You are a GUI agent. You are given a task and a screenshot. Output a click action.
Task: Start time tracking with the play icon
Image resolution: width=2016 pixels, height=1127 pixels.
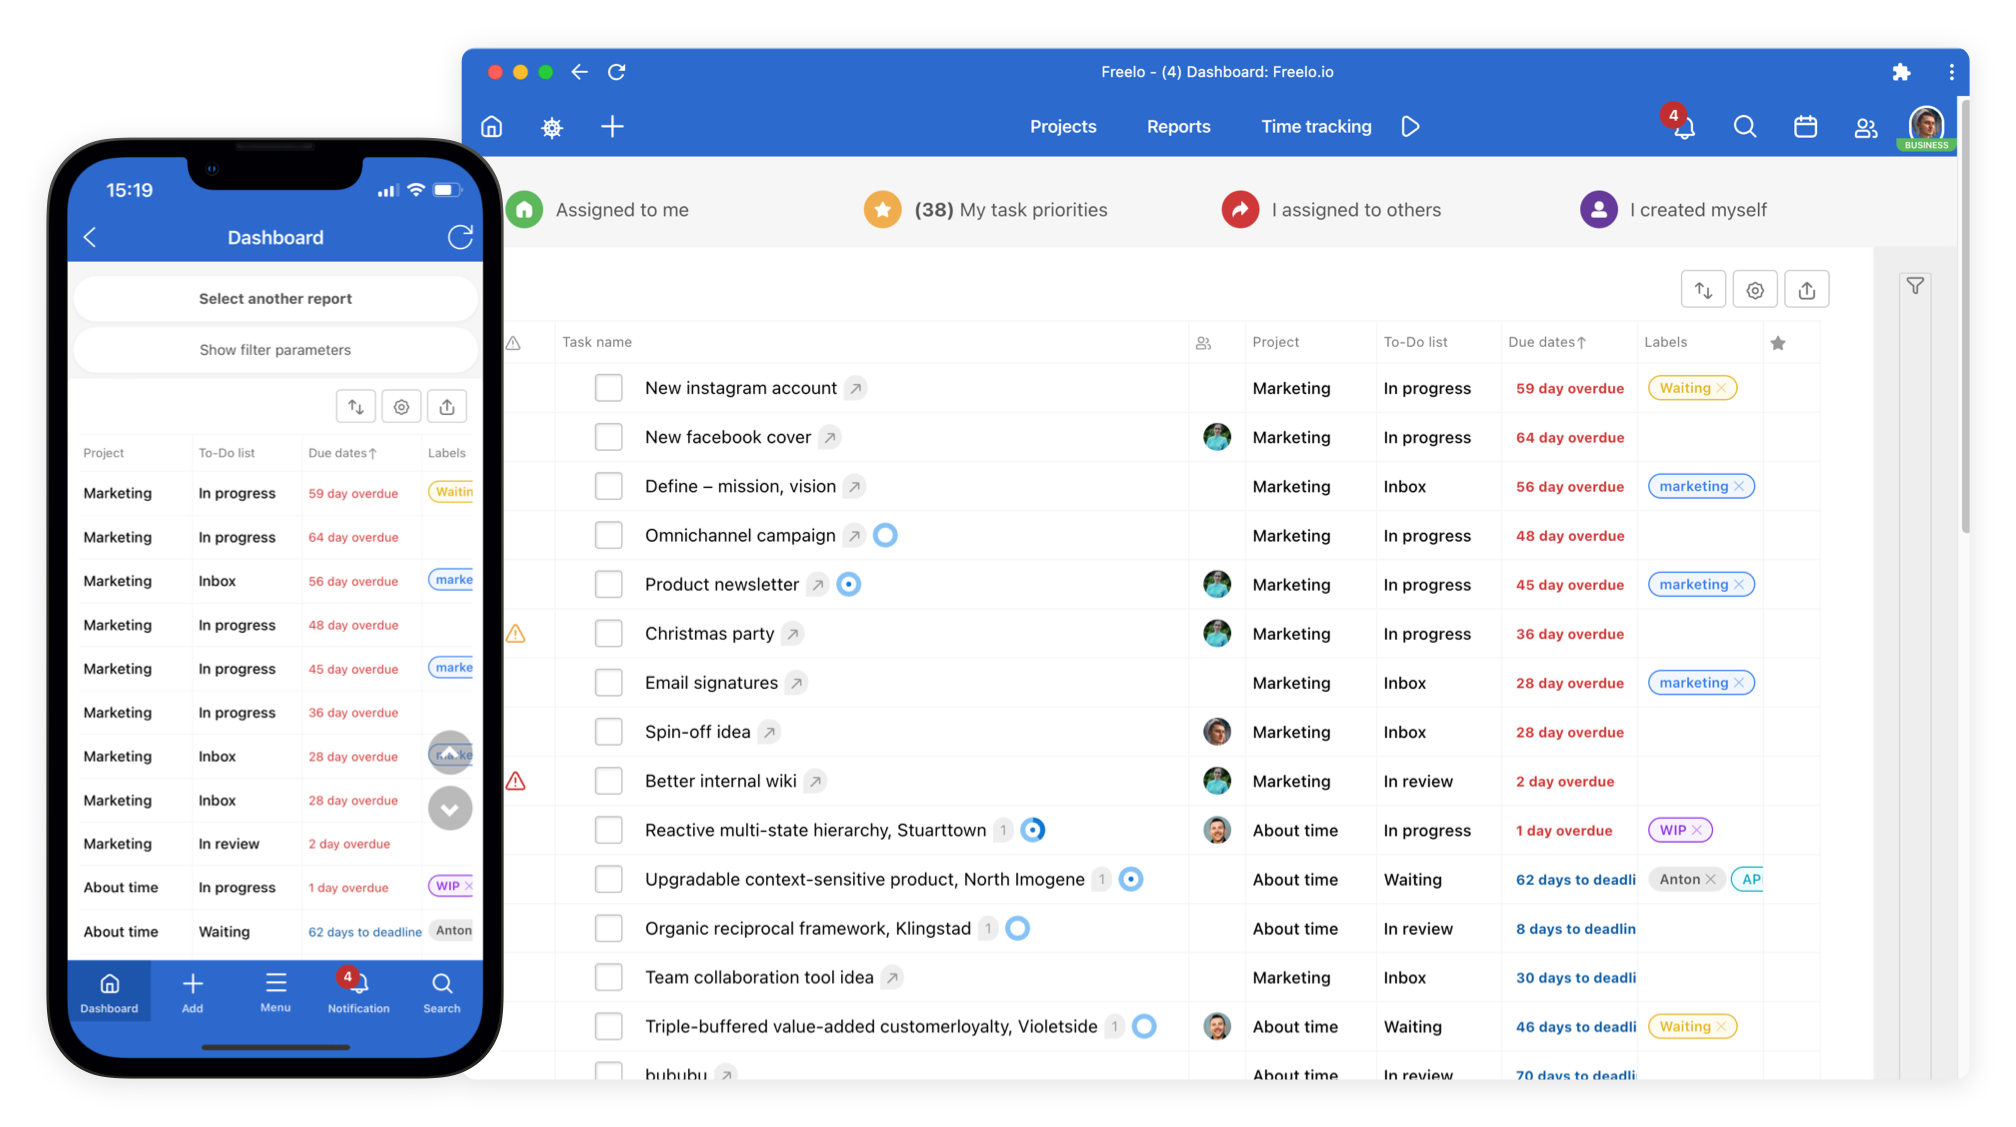point(1410,126)
